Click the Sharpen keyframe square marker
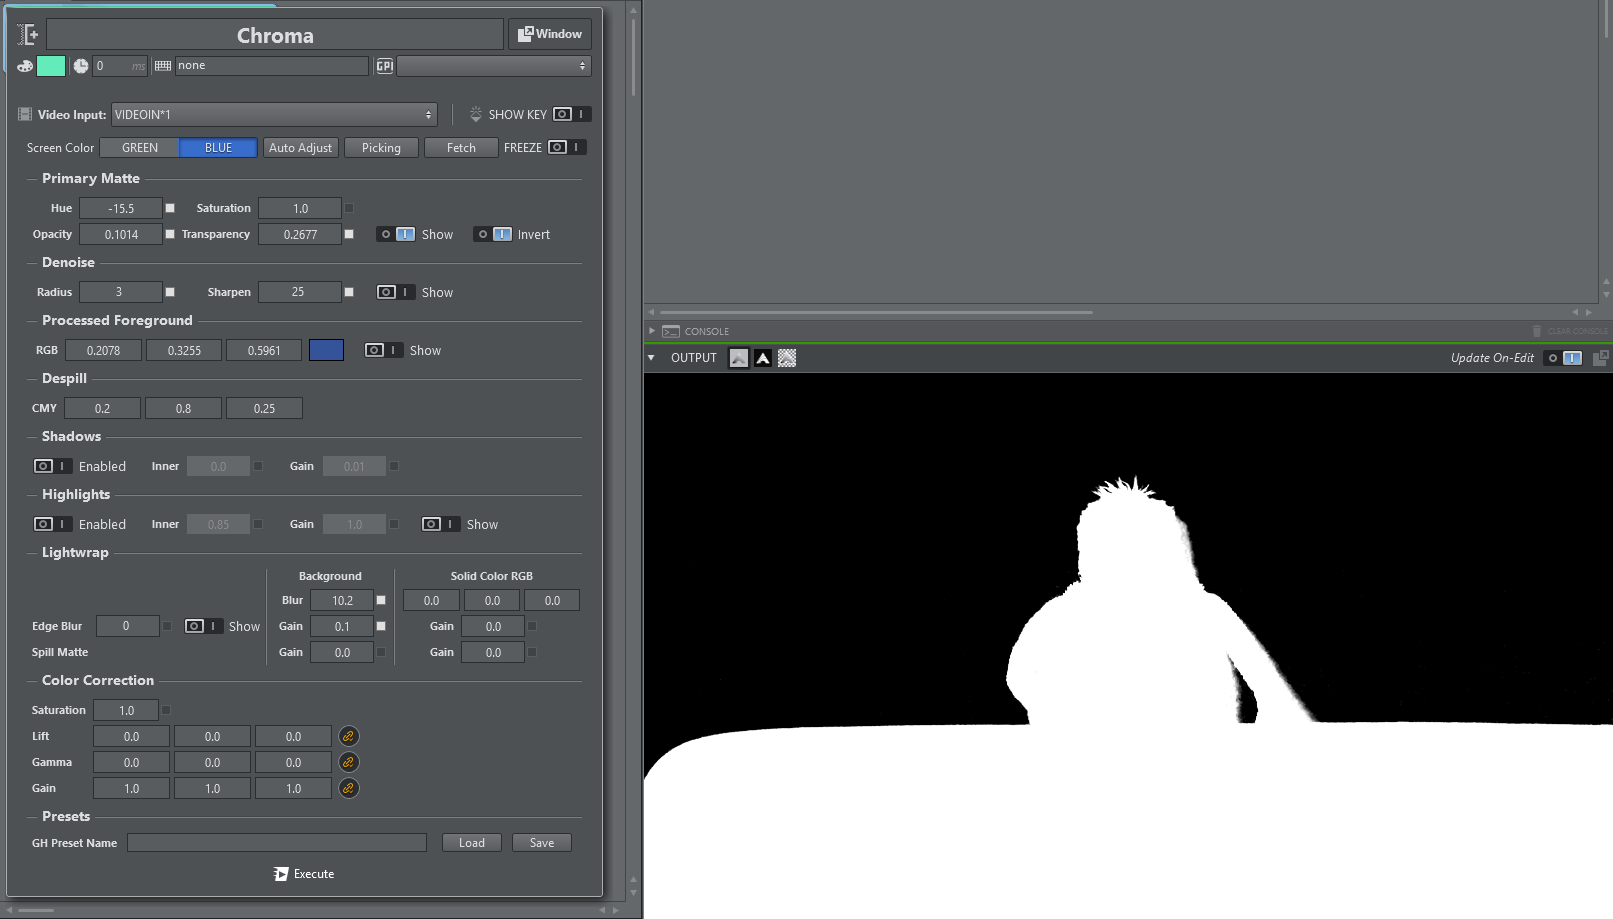This screenshot has width=1613, height=919. tap(349, 292)
